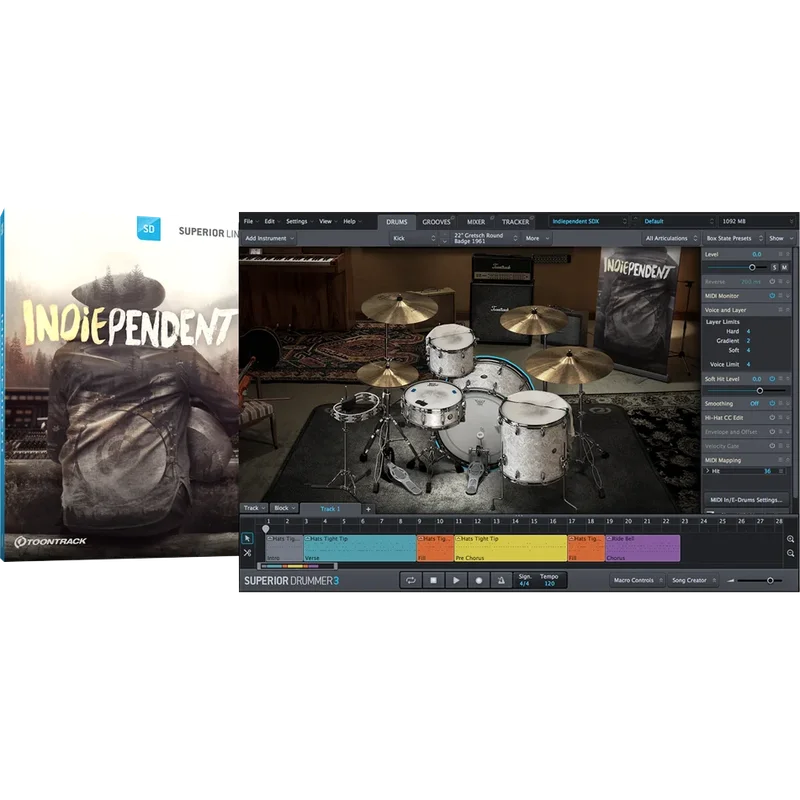Mute the instrument with M button
Viewport: 800px width, 800px height.
pyautogui.click(x=785, y=267)
